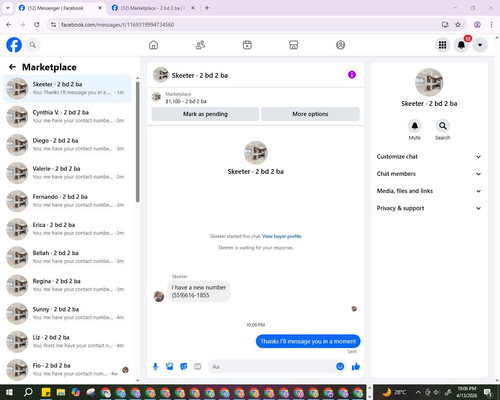The image size is (500, 400).
Task: Click More options button
Action: [310, 114]
